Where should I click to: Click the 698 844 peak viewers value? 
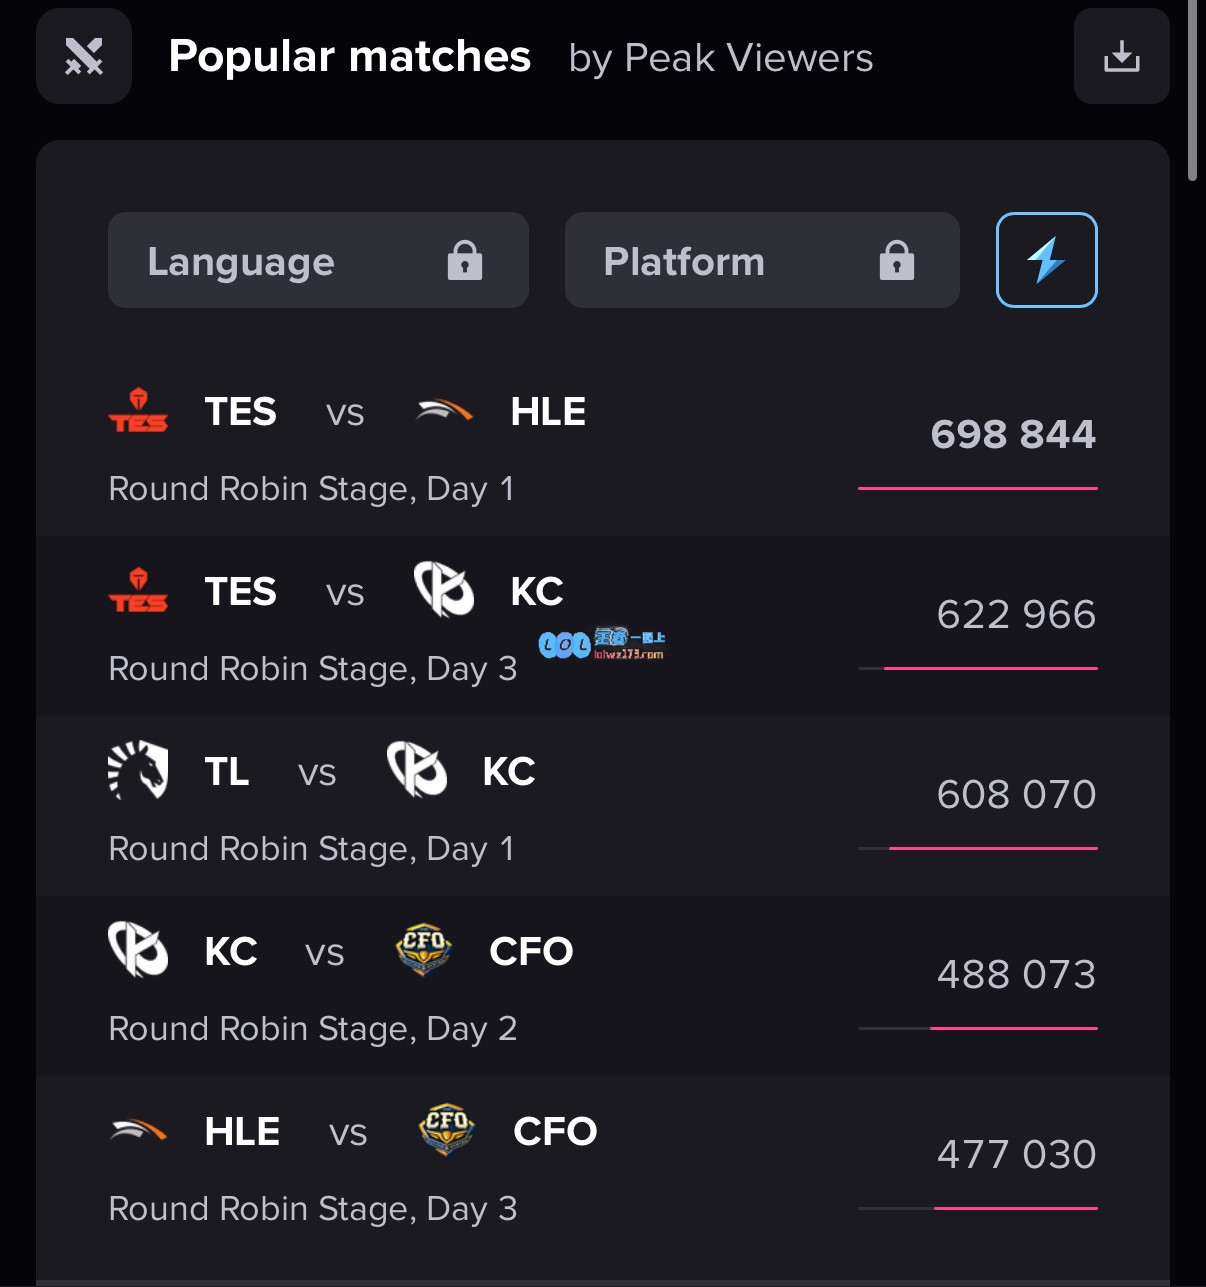pyautogui.click(x=1013, y=434)
